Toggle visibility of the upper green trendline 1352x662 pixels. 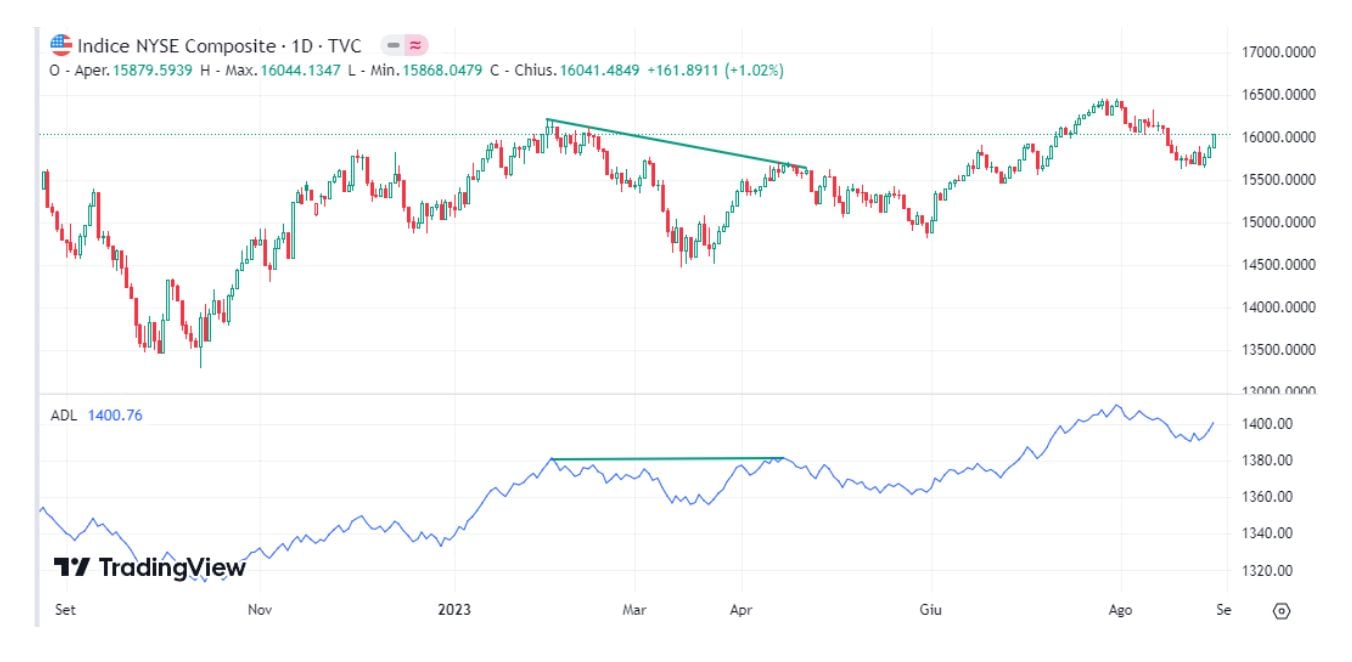coord(680,142)
